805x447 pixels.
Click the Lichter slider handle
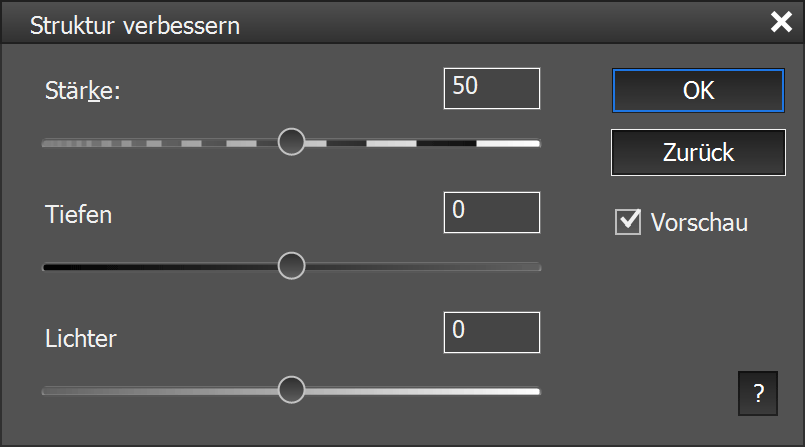pyautogui.click(x=291, y=390)
